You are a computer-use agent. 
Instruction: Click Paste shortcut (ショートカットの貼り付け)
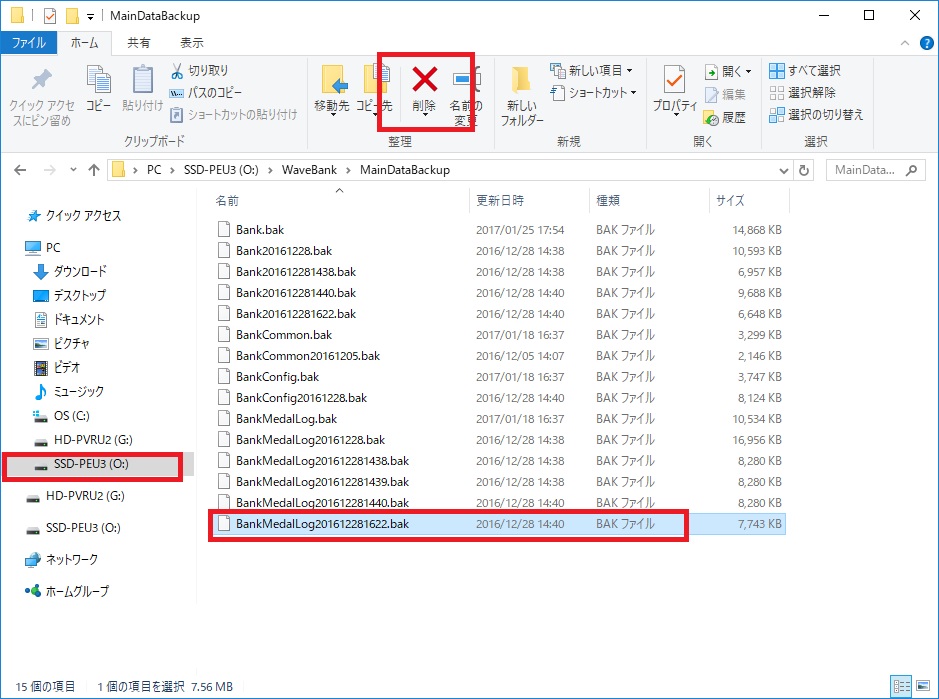[234, 114]
